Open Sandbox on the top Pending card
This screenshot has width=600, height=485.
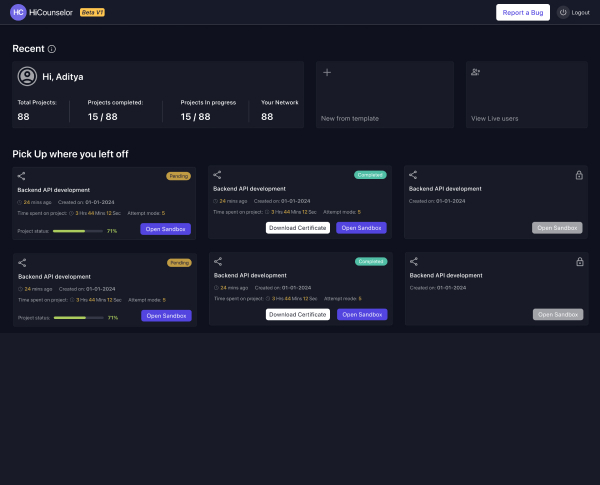pyautogui.click(x=165, y=230)
